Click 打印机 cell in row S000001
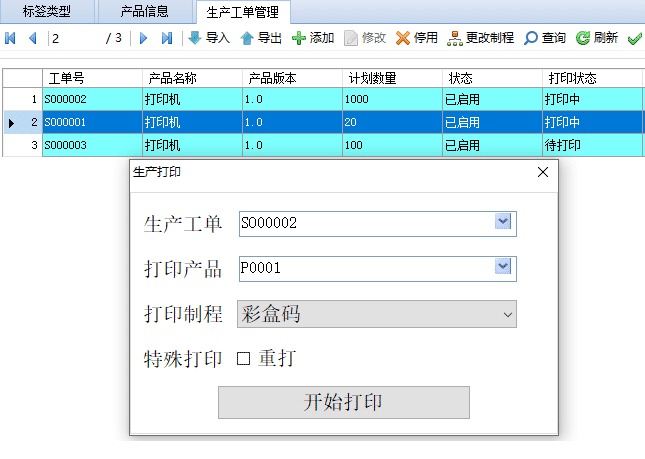This screenshot has width=645, height=459. coord(192,122)
